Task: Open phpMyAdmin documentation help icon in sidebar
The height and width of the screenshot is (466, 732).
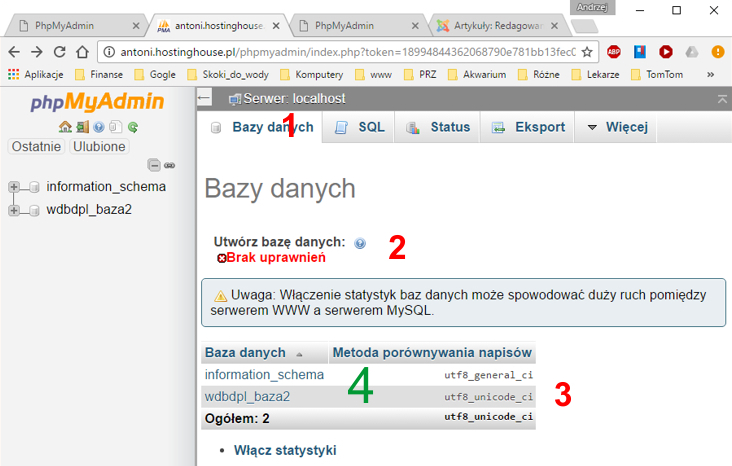Action: point(99,127)
